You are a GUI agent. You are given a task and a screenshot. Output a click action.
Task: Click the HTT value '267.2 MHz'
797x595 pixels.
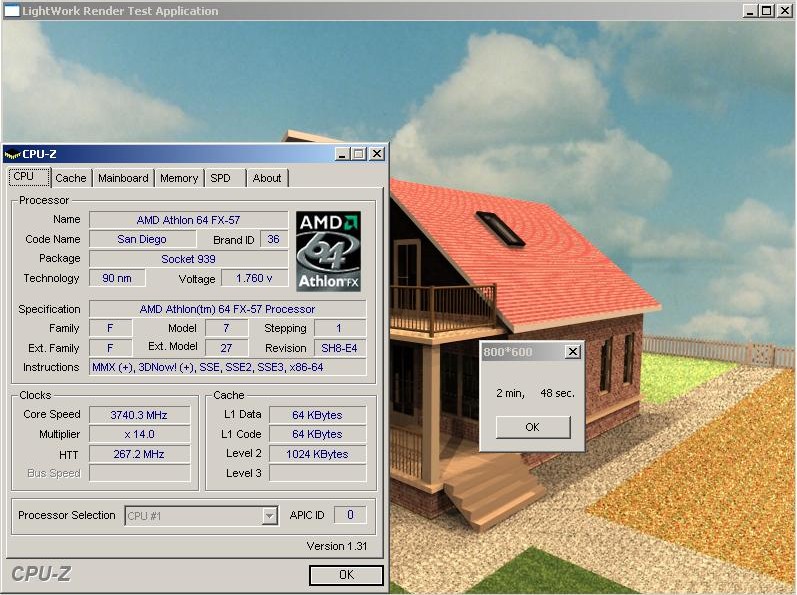(x=139, y=454)
